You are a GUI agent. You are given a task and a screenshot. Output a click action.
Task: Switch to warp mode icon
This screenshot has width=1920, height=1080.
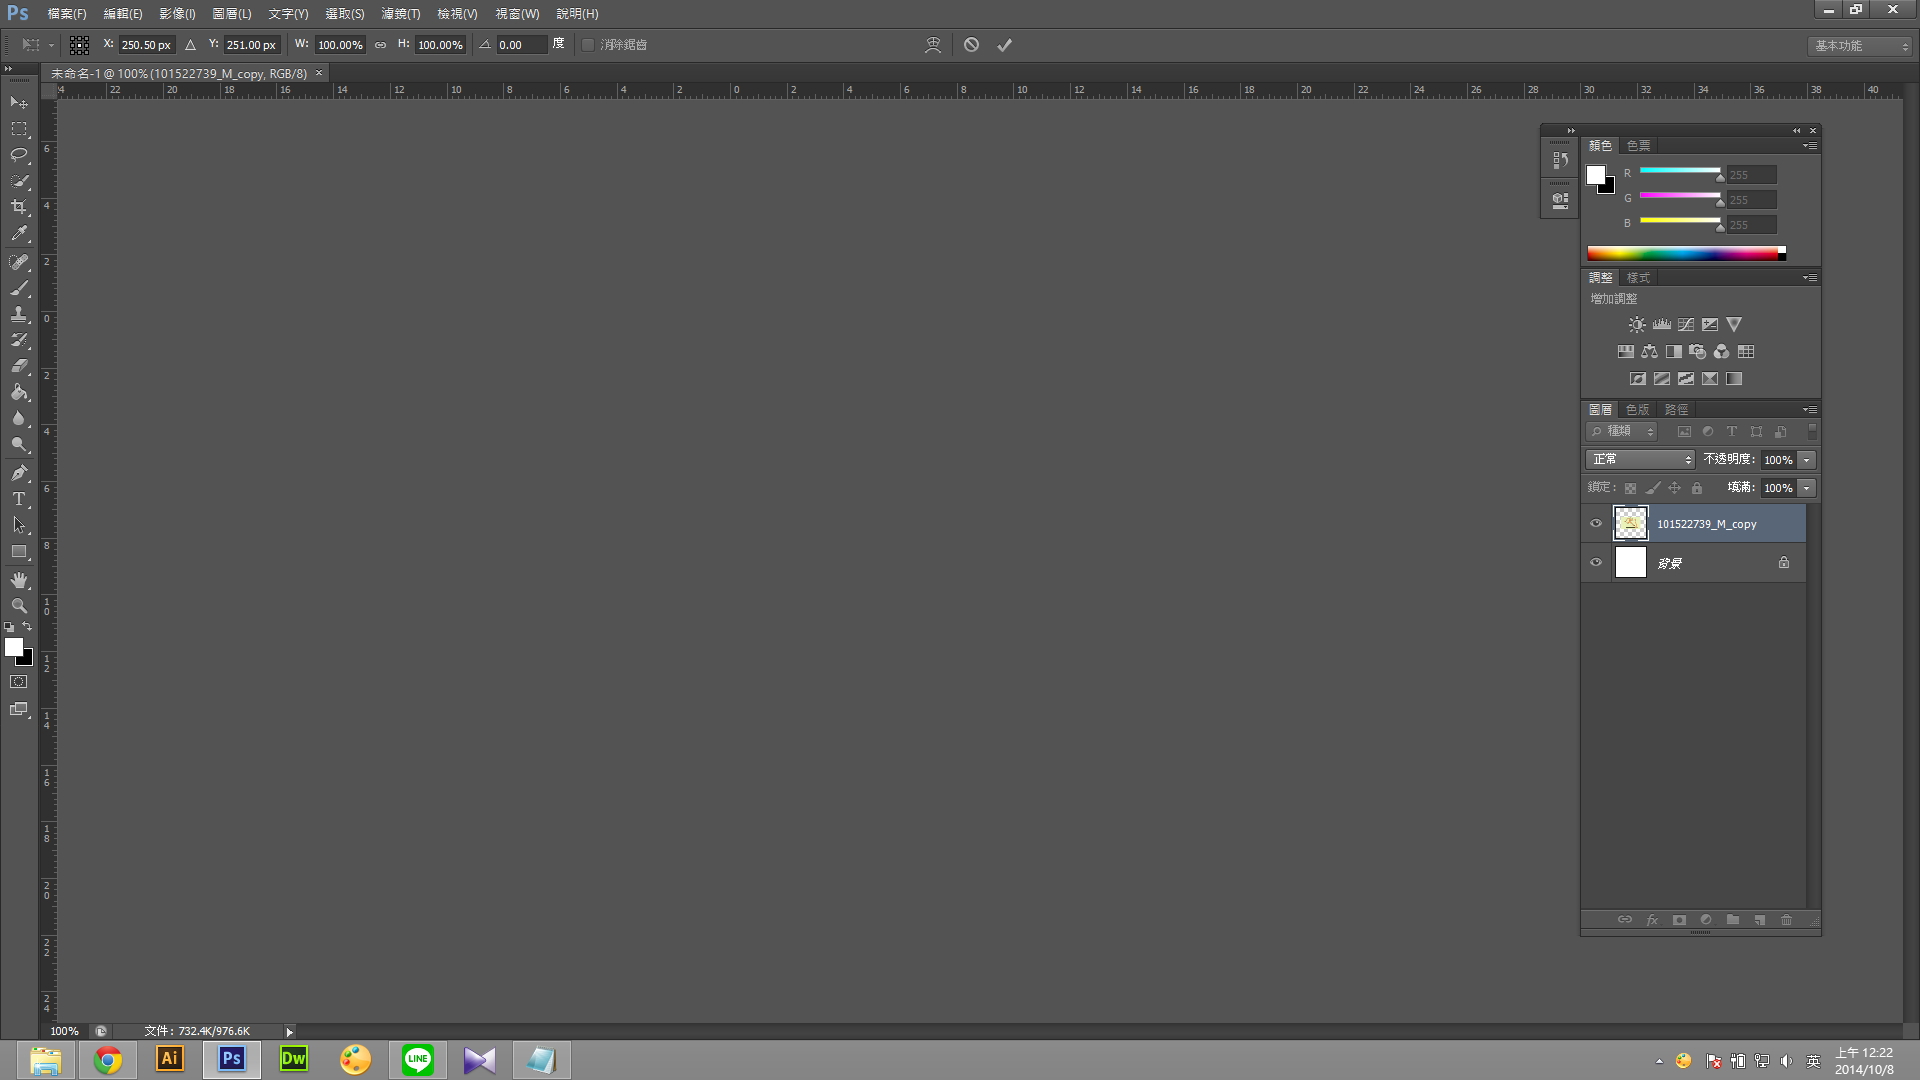pos(933,45)
